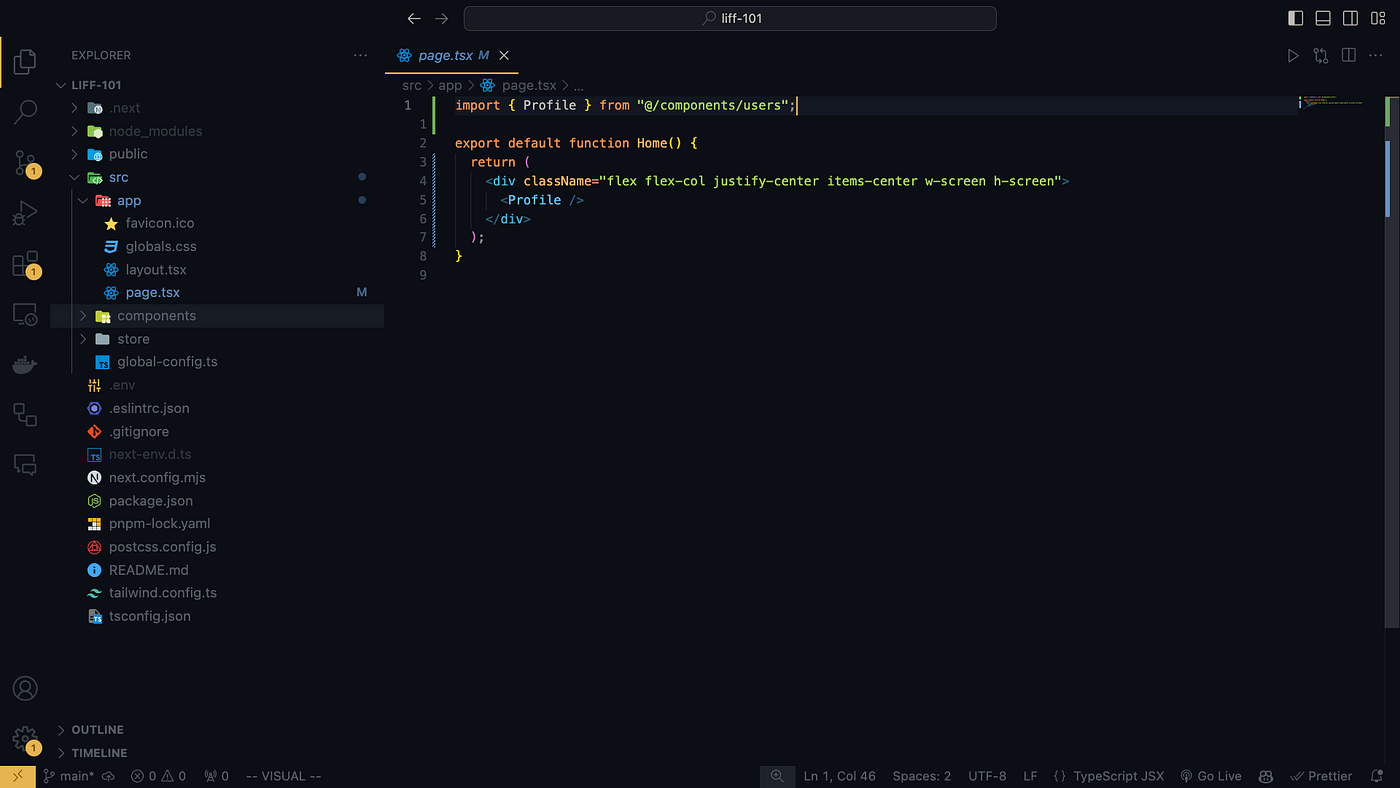Open next.config.mjs file
Screen dimensions: 1400x788
217,477
